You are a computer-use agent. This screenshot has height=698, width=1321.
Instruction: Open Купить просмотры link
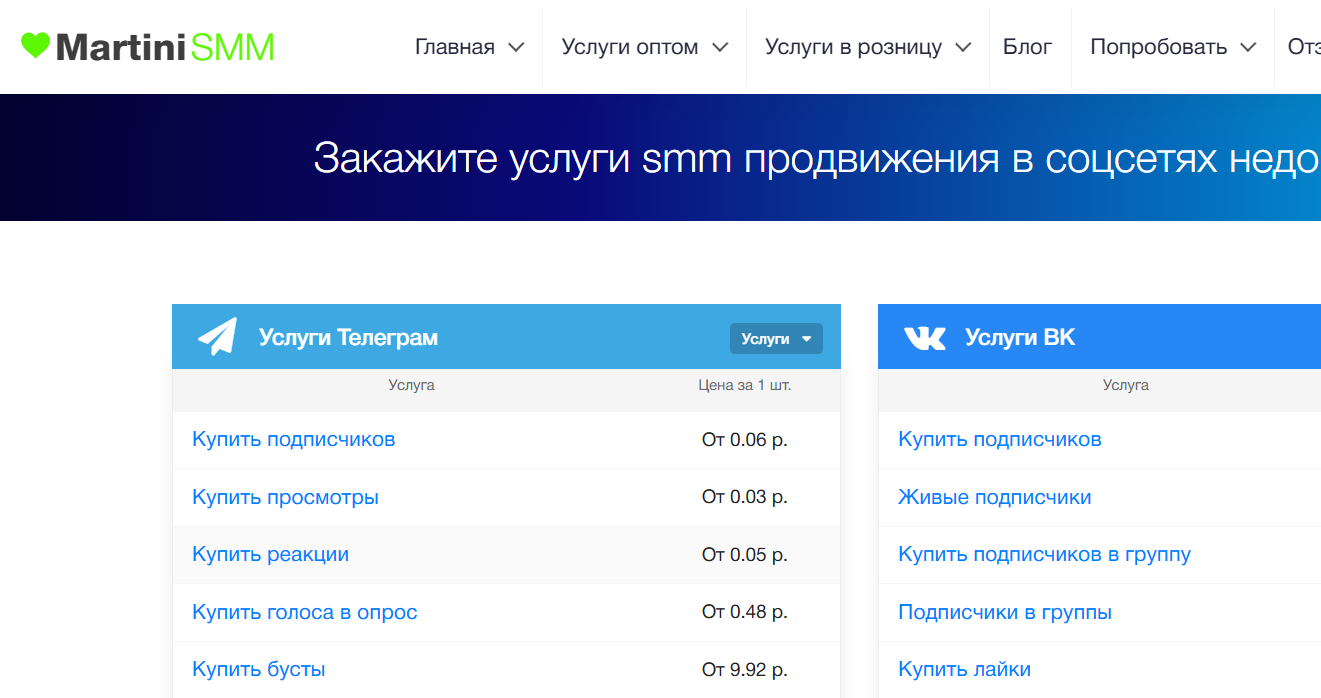tap(285, 497)
